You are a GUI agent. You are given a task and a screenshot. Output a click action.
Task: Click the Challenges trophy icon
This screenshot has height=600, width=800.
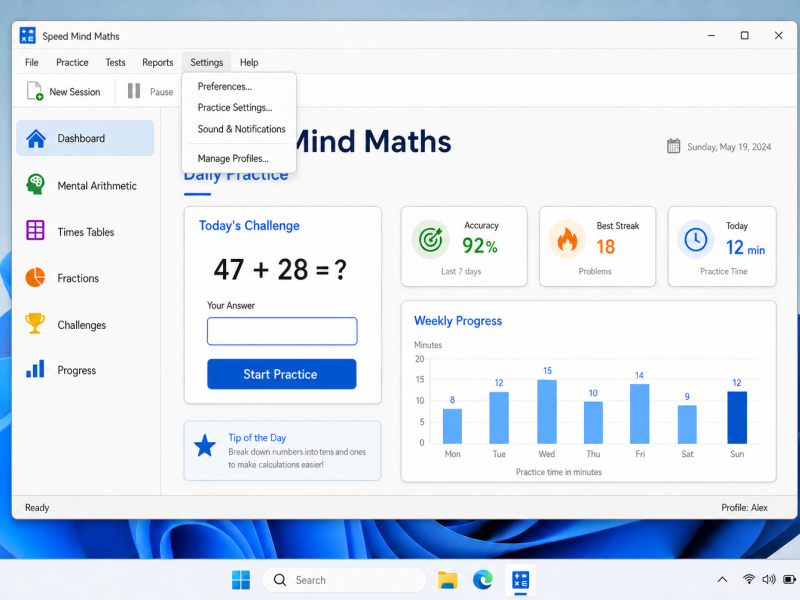[35, 323]
